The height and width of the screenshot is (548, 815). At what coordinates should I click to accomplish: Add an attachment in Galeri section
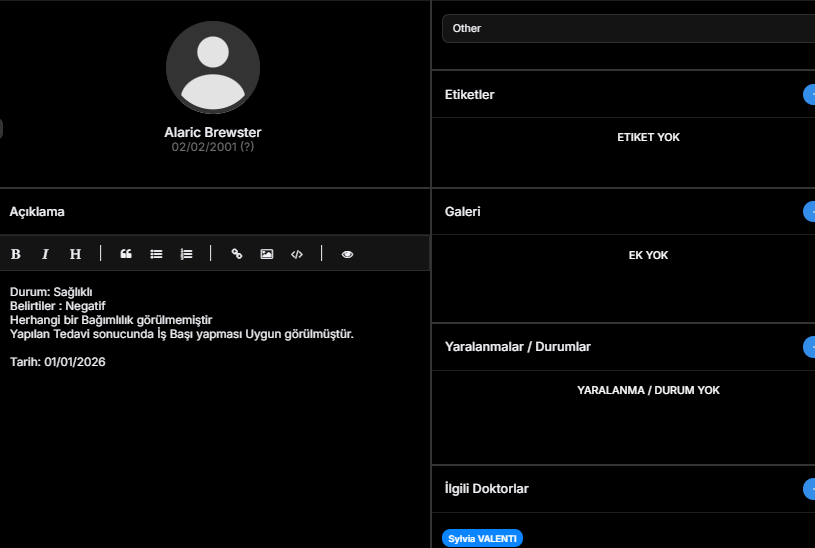click(810, 212)
